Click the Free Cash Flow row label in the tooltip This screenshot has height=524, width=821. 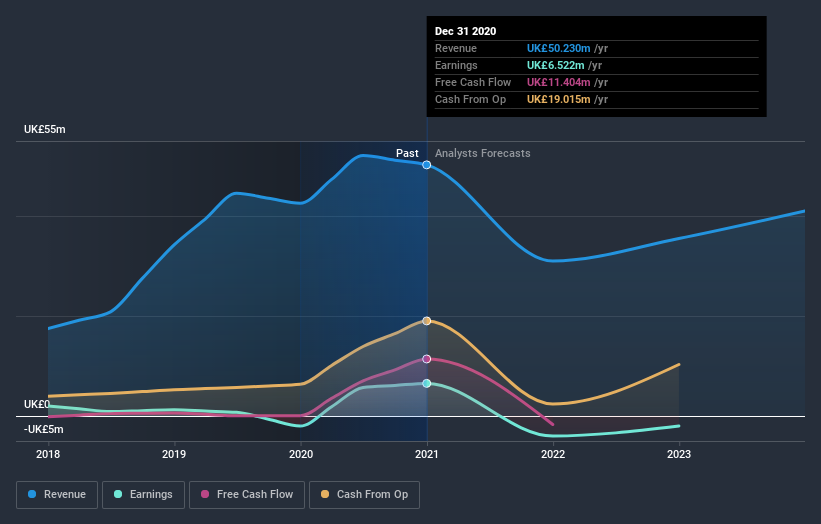[473, 83]
